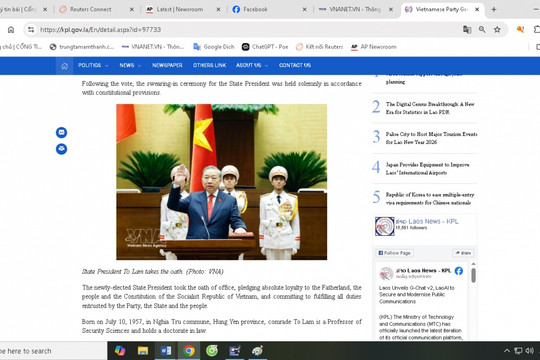Image resolution: width=540 pixels, height=360 pixels.
Task: Close the Latest | Newsroom tab
Action: 218,10
